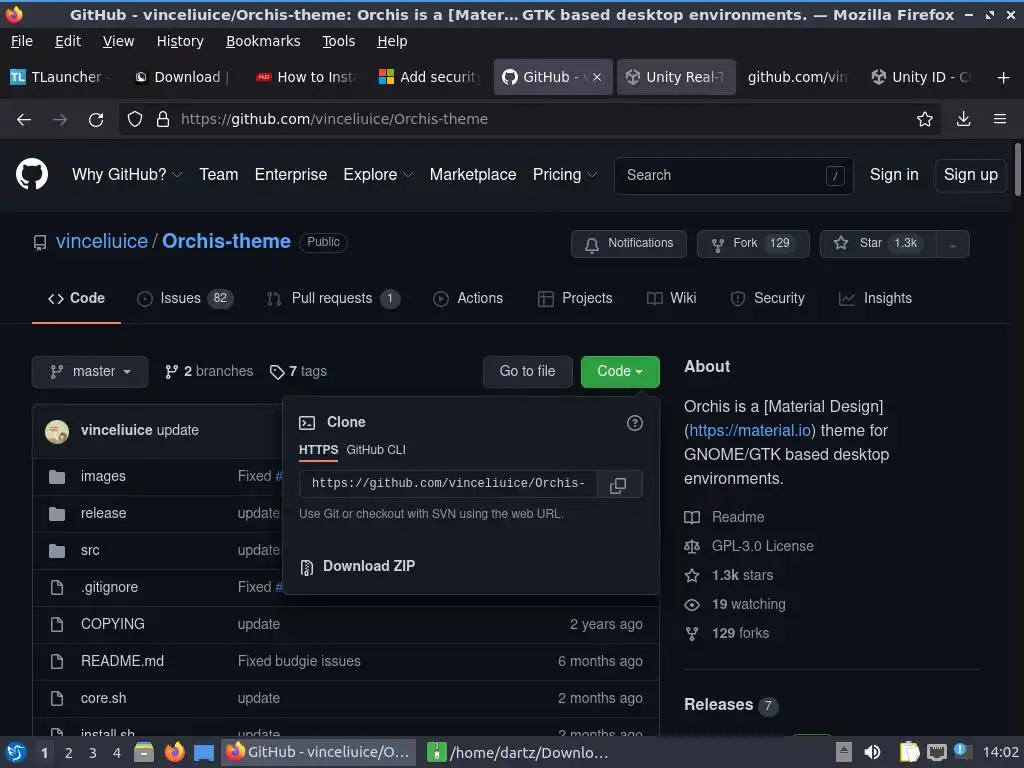Viewport: 1024px width, 768px height.
Task: Expand the Why GitHub? menu
Action: 127,175
